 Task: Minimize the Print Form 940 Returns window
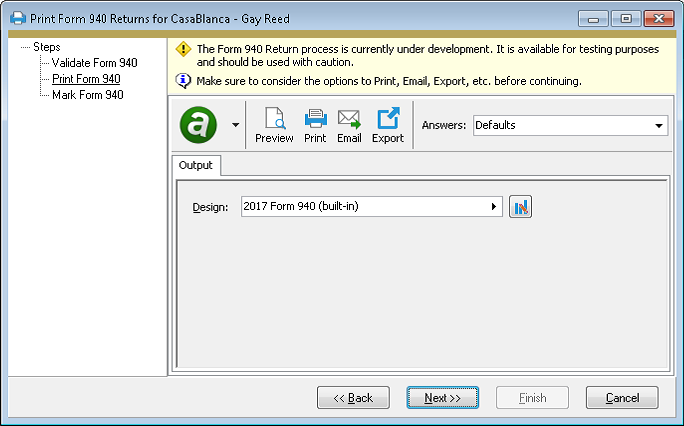tap(593, 19)
